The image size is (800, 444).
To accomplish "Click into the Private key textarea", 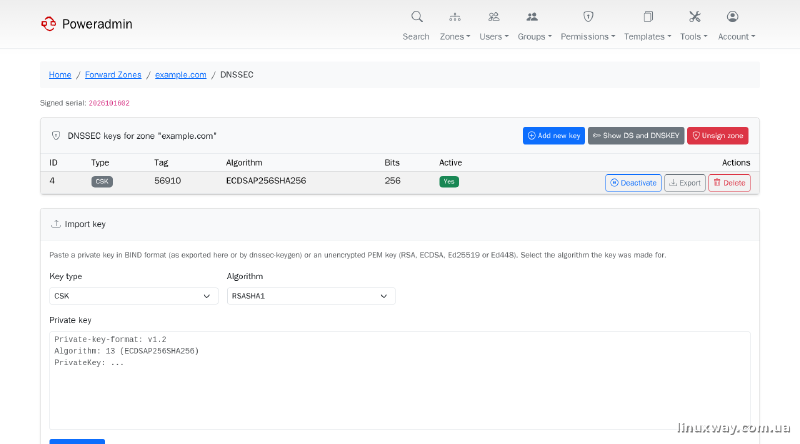I will point(399,380).
